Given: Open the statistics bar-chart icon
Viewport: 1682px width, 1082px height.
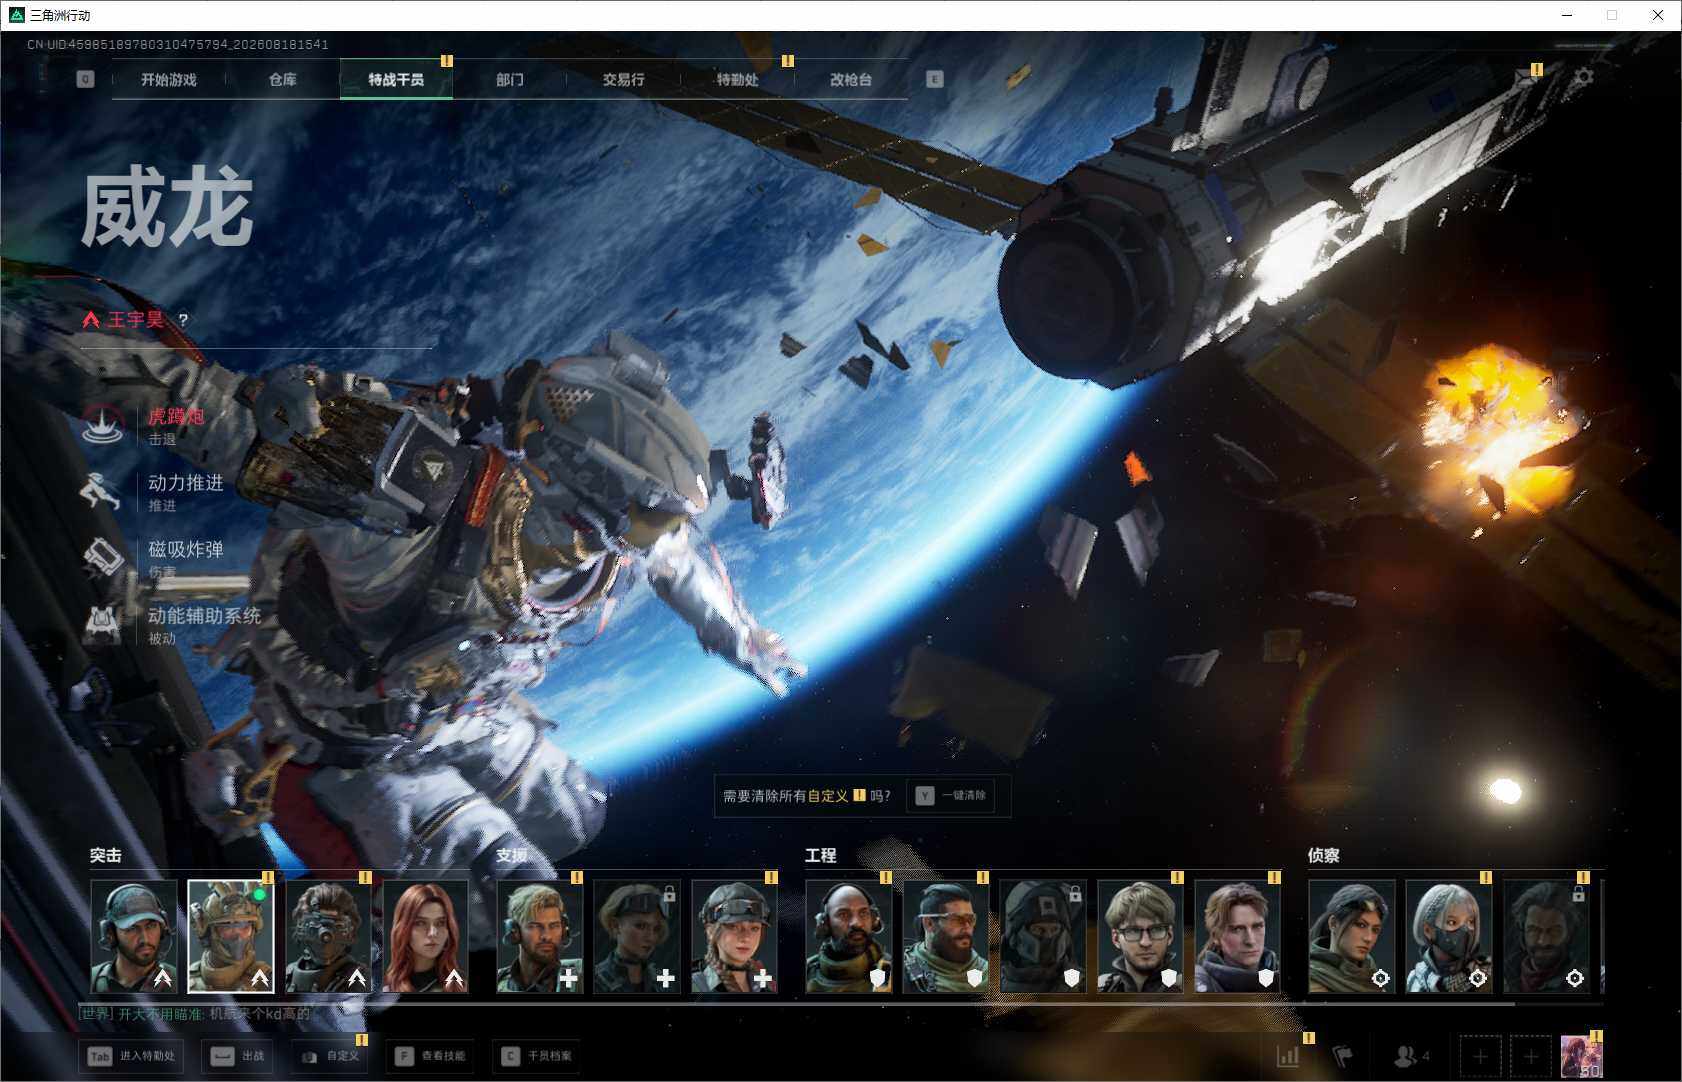Looking at the screenshot, I should 1289,1056.
